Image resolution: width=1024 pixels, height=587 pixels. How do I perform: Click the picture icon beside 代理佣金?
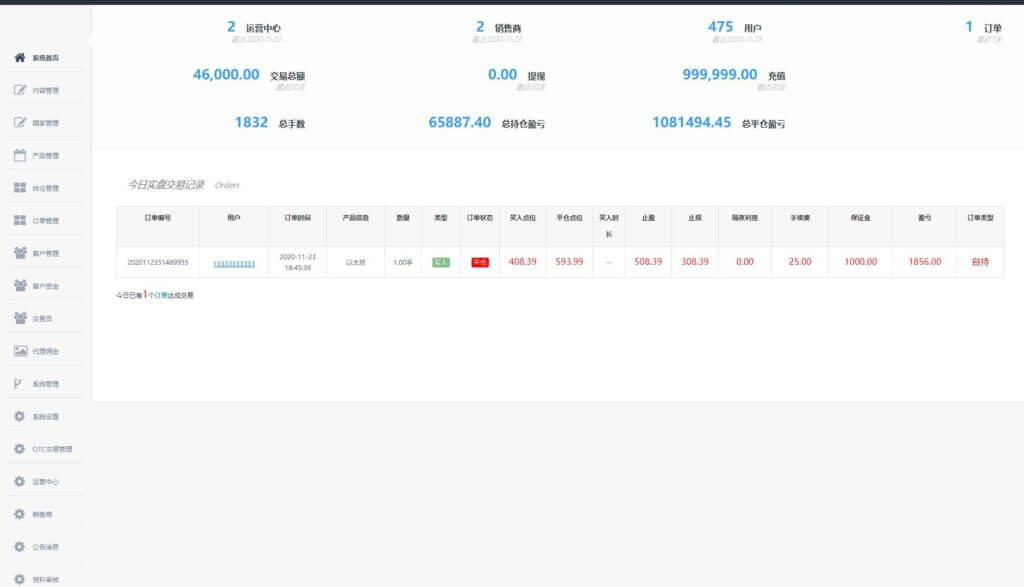[x=20, y=351]
